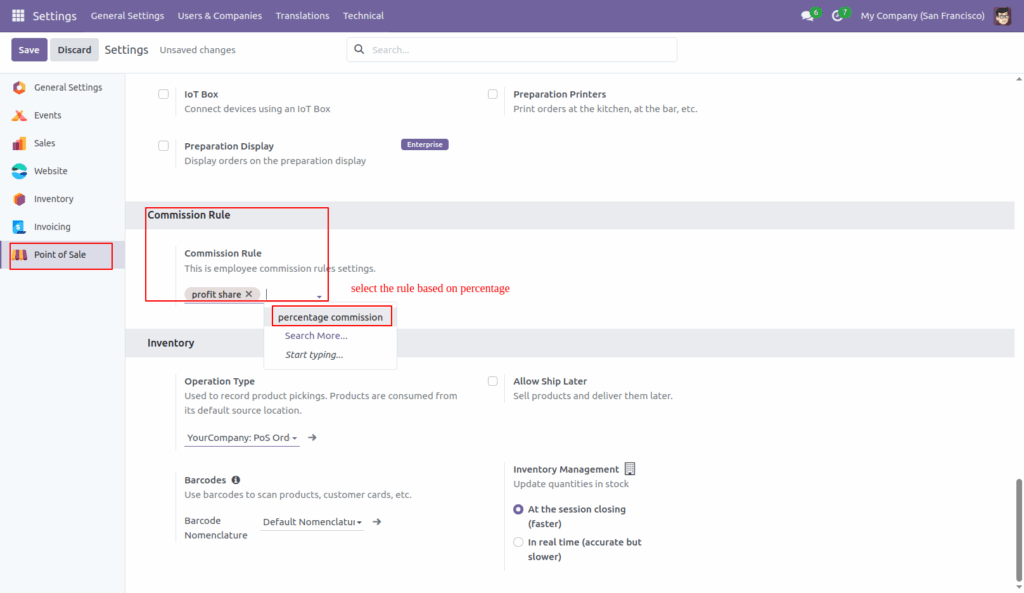Open the Translations menu

pyautogui.click(x=302, y=15)
